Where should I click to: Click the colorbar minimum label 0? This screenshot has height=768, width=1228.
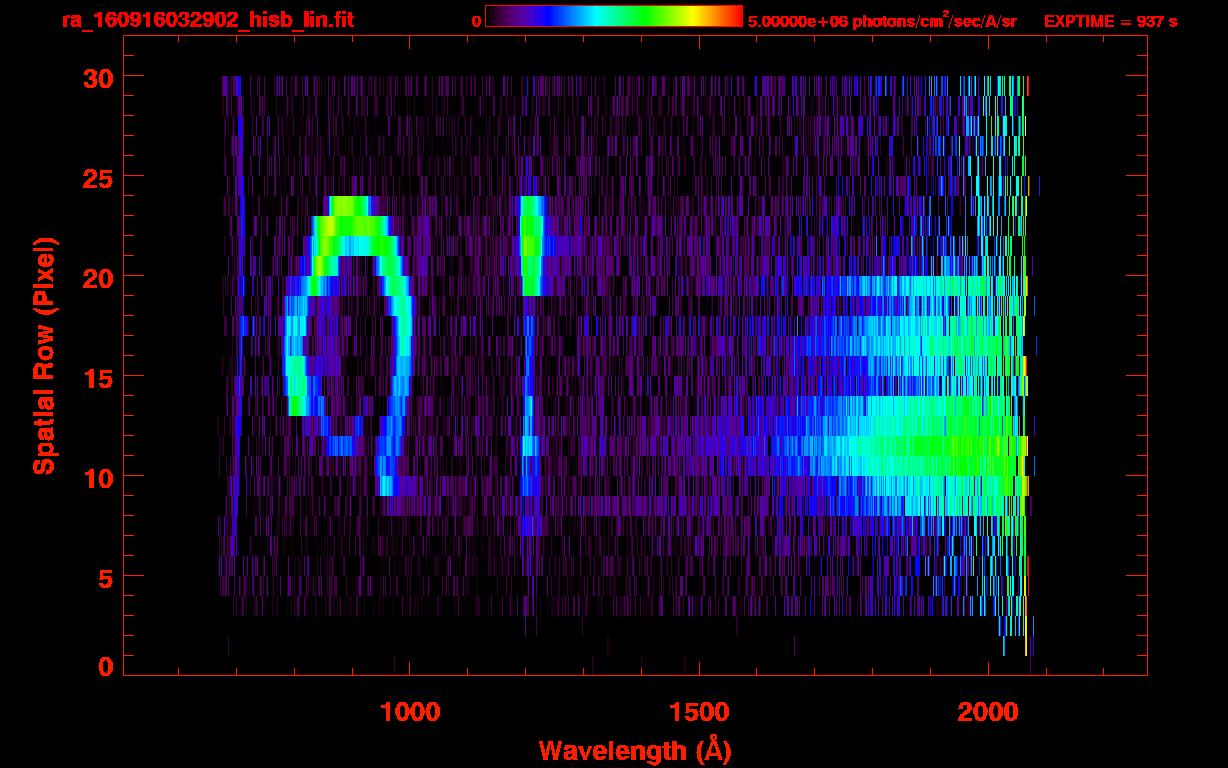tap(477, 21)
